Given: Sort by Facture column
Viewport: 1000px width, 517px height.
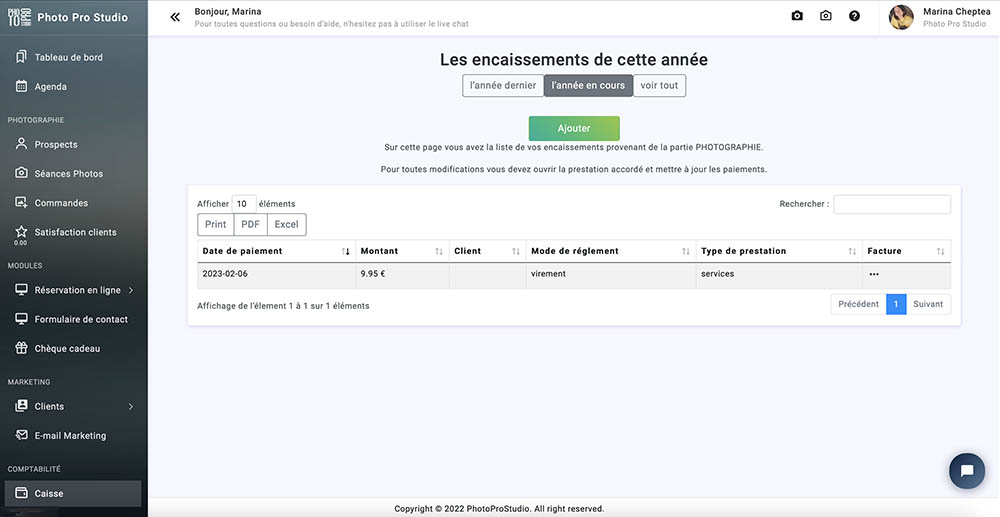Looking at the screenshot, I should click(x=906, y=251).
